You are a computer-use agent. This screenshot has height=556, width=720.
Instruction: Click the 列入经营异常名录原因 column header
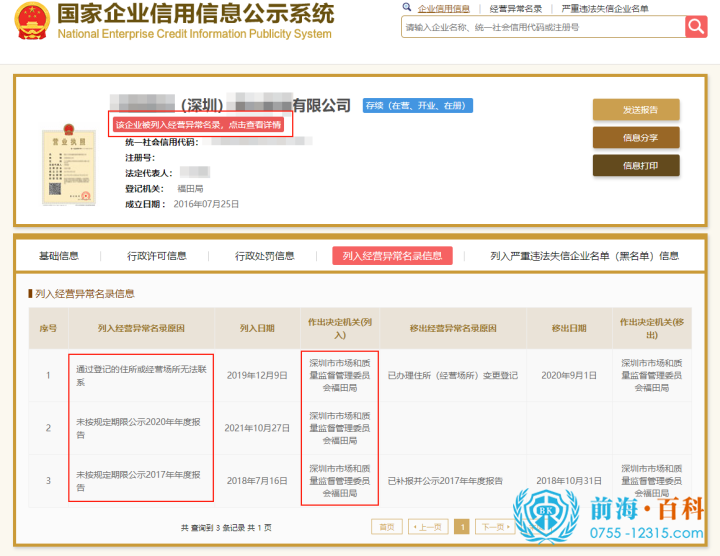pos(141,328)
